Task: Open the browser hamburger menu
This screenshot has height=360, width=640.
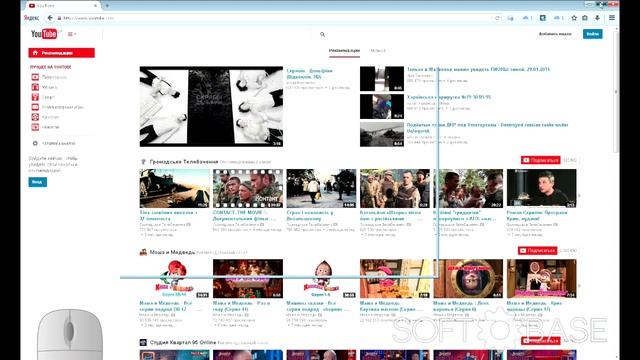Action: (611, 18)
